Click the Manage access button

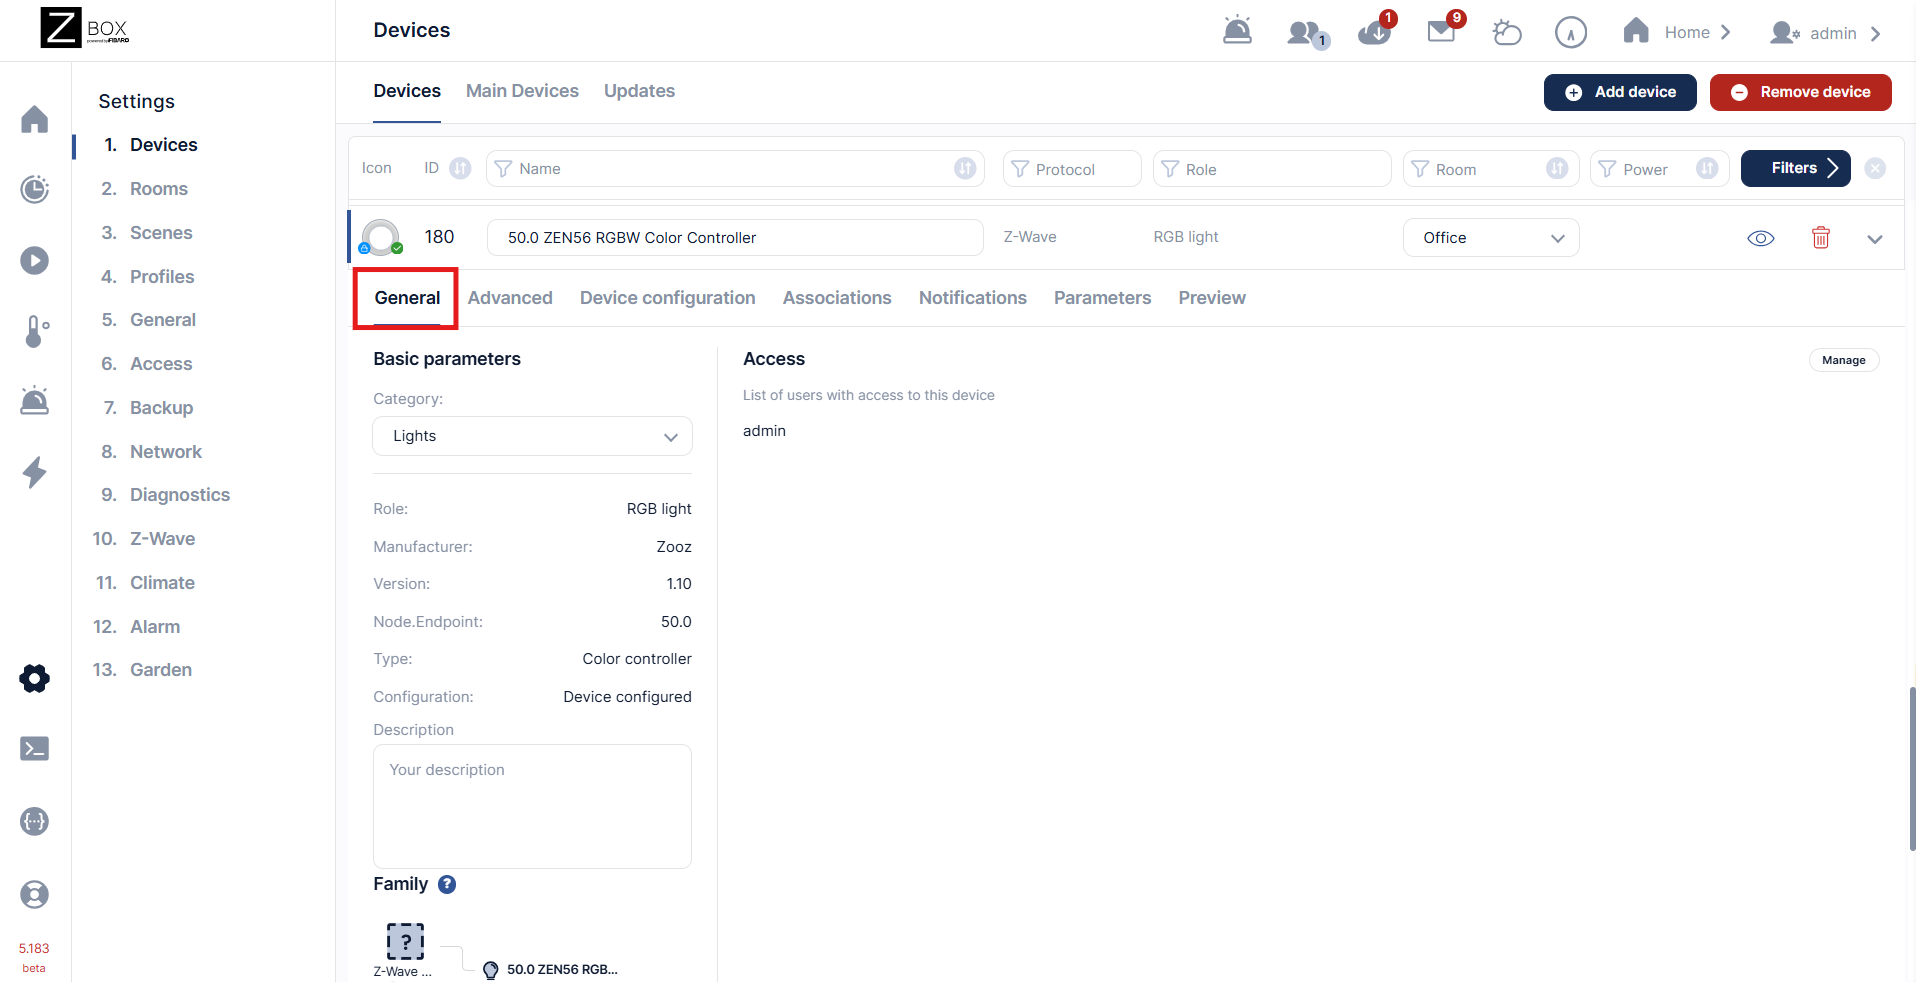[x=1844, y=360]
